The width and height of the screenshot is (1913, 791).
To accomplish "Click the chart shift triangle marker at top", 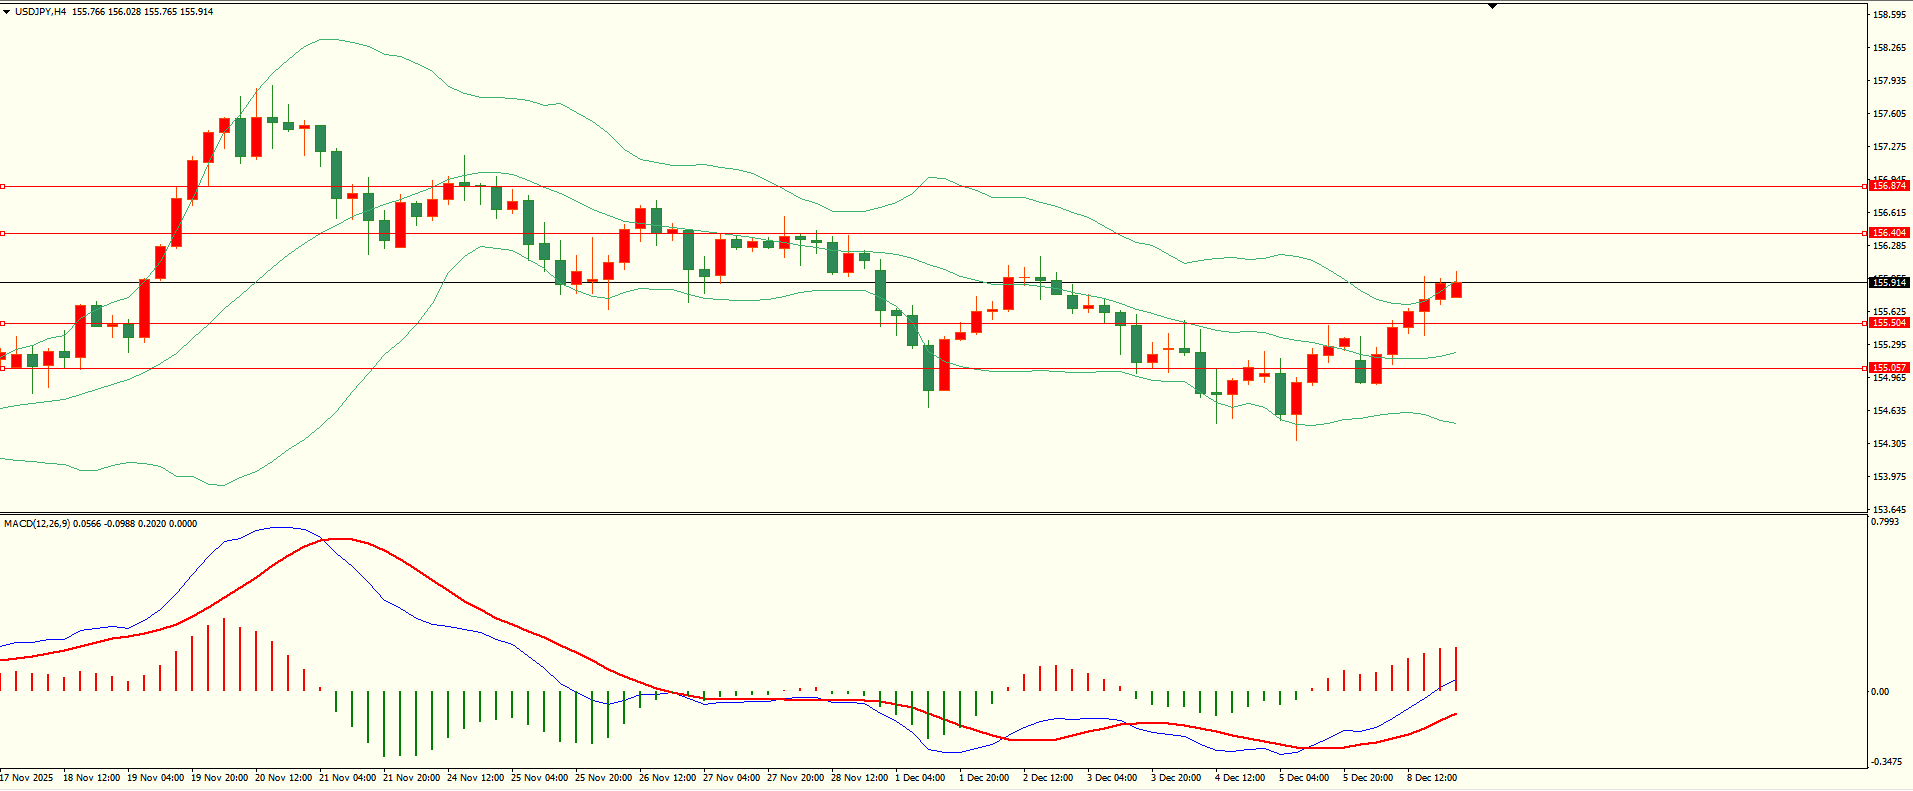I will coord(1492,6).
